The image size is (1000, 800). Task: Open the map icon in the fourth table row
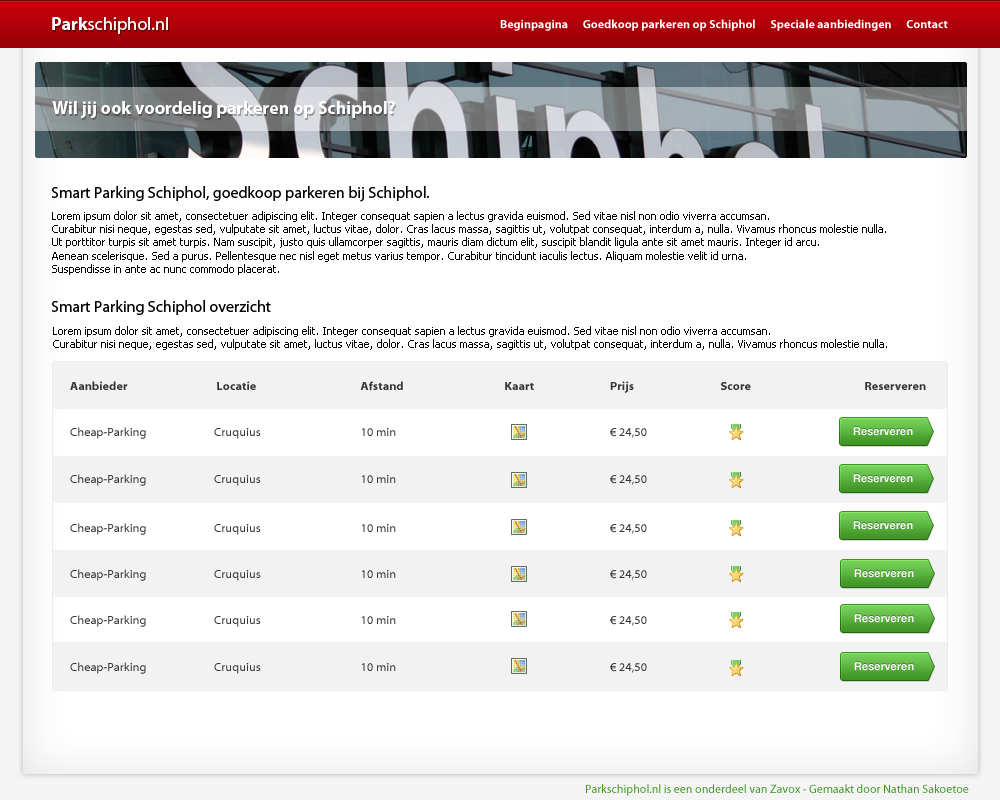click(x=519, y=574)
